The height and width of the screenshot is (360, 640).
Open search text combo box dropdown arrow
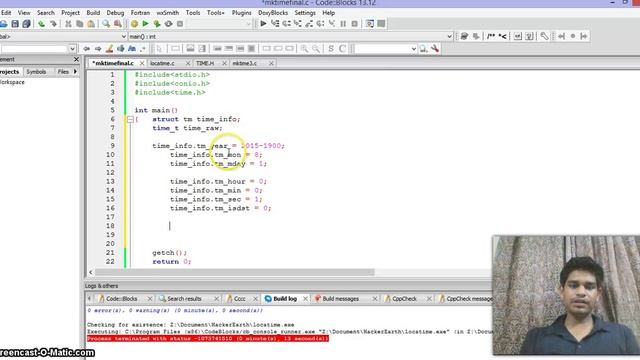click(x=72, y=49)
